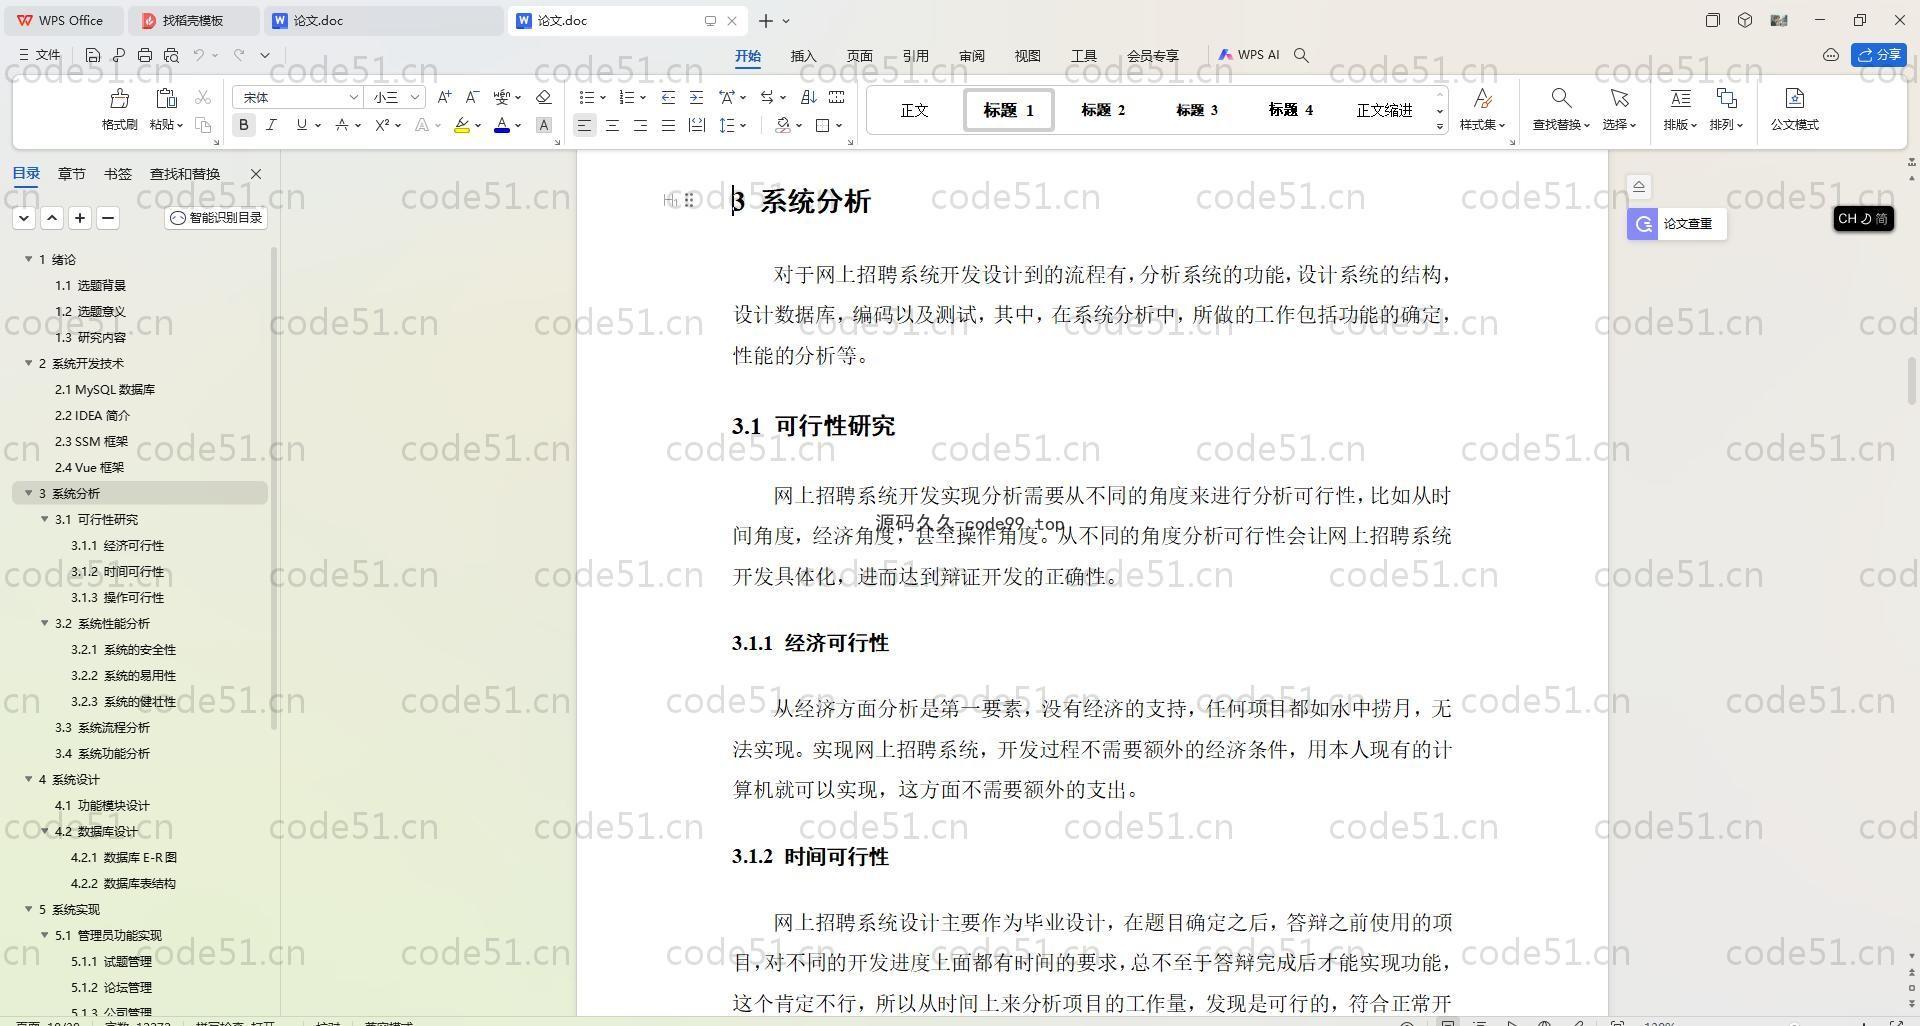Click the Sort (A-Z arrow) icon
1920x1026 pixels.
[808, 97]
